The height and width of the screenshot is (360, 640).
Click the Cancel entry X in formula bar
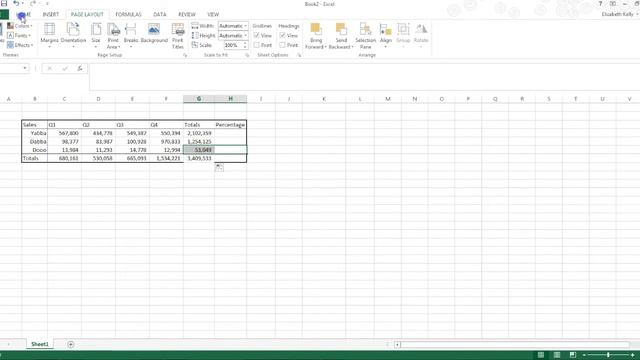click(50, 68)
